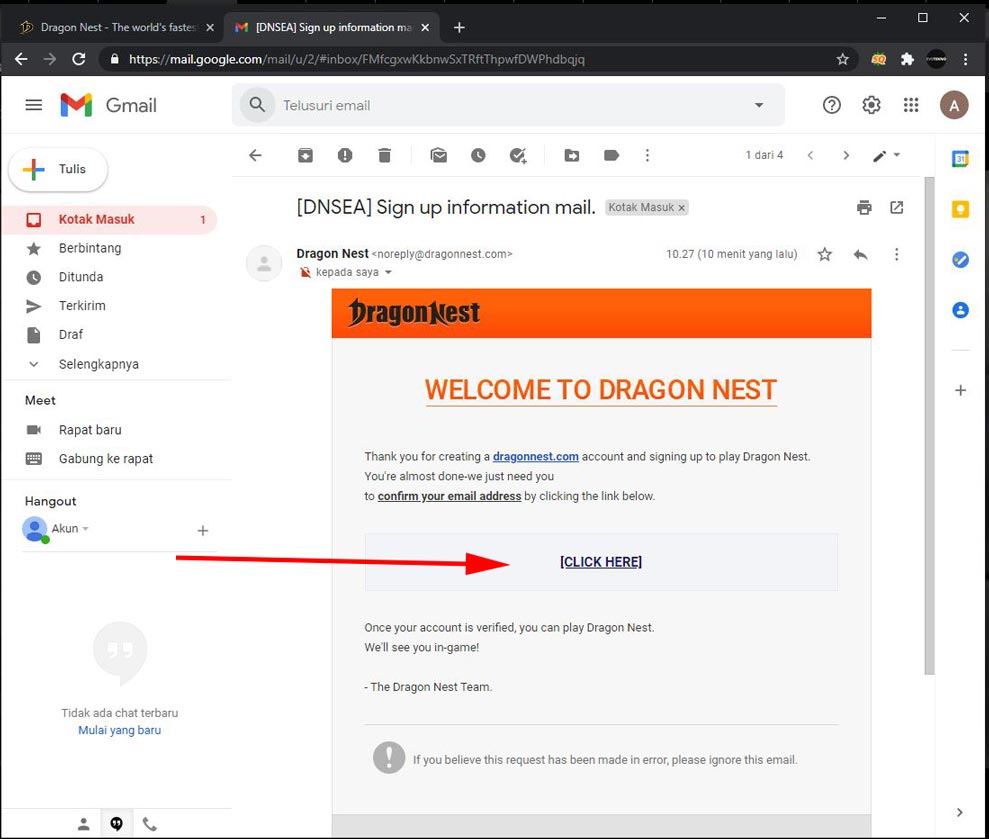Compose a new email with Tulis
This screenshot has width=989, height=839.
(x=58, y=169)
